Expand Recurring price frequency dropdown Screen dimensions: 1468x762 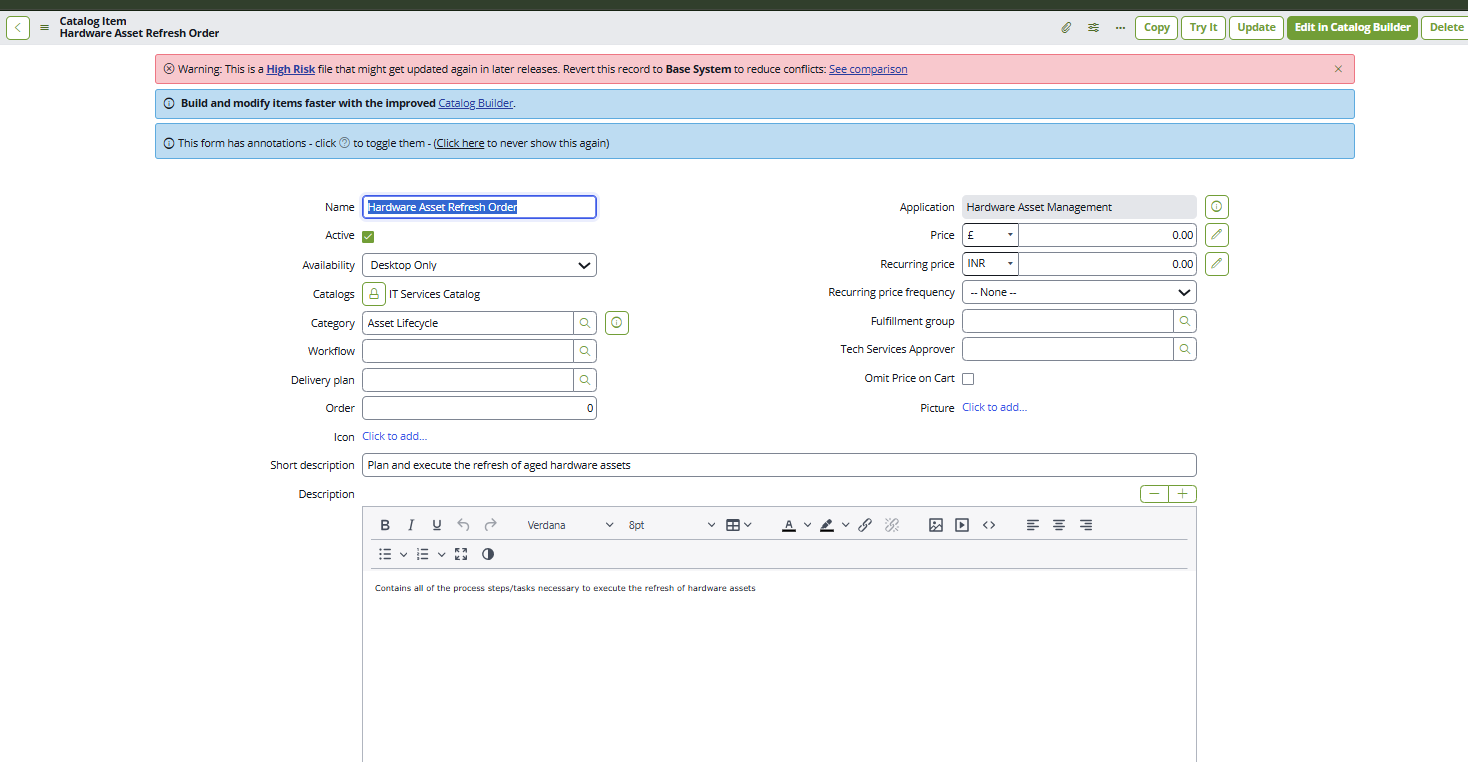click(x=1078, y=293)
